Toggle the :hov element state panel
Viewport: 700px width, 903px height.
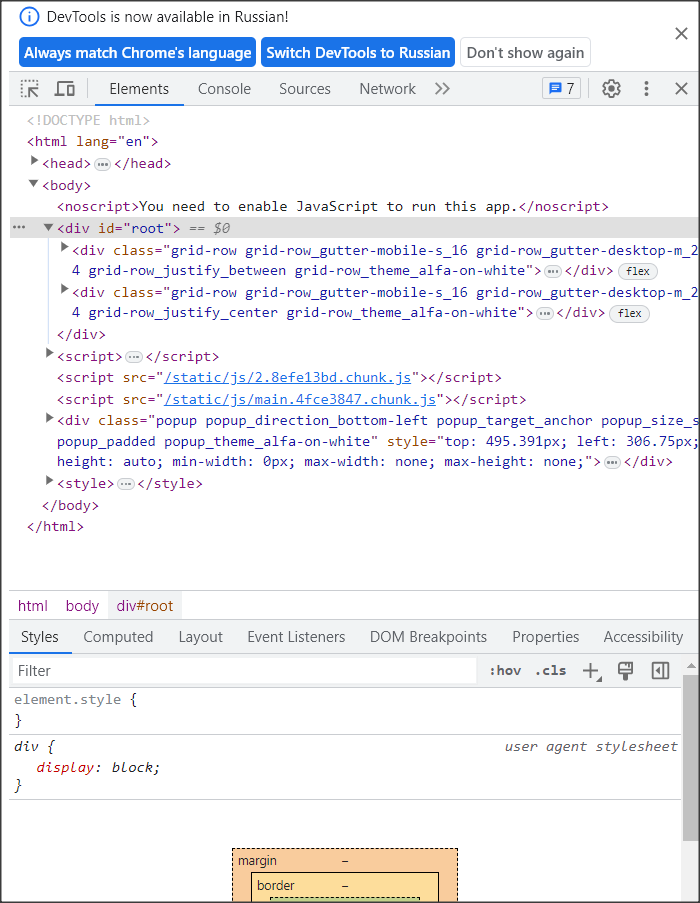(x=505, y=671)
